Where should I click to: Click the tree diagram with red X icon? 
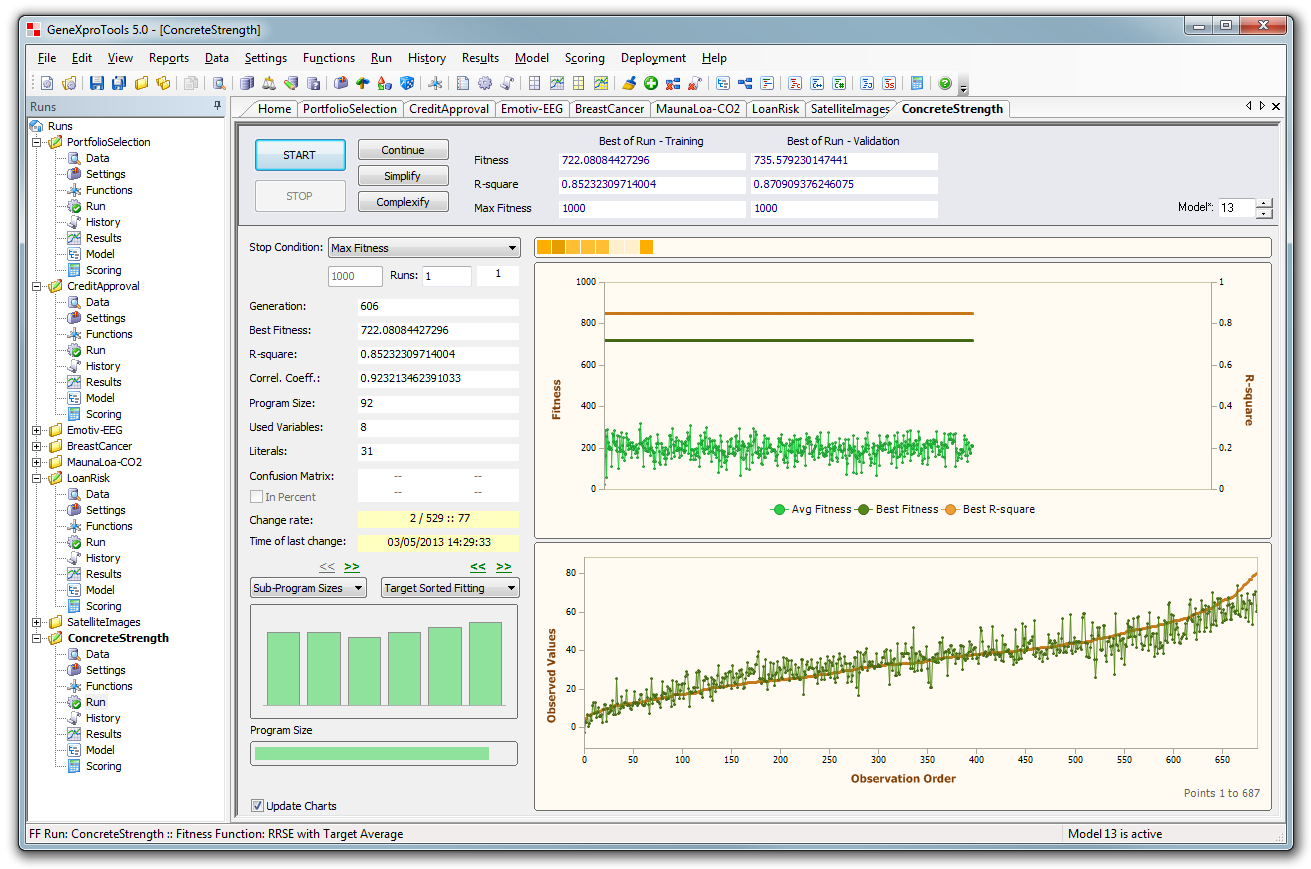point(673,84)
